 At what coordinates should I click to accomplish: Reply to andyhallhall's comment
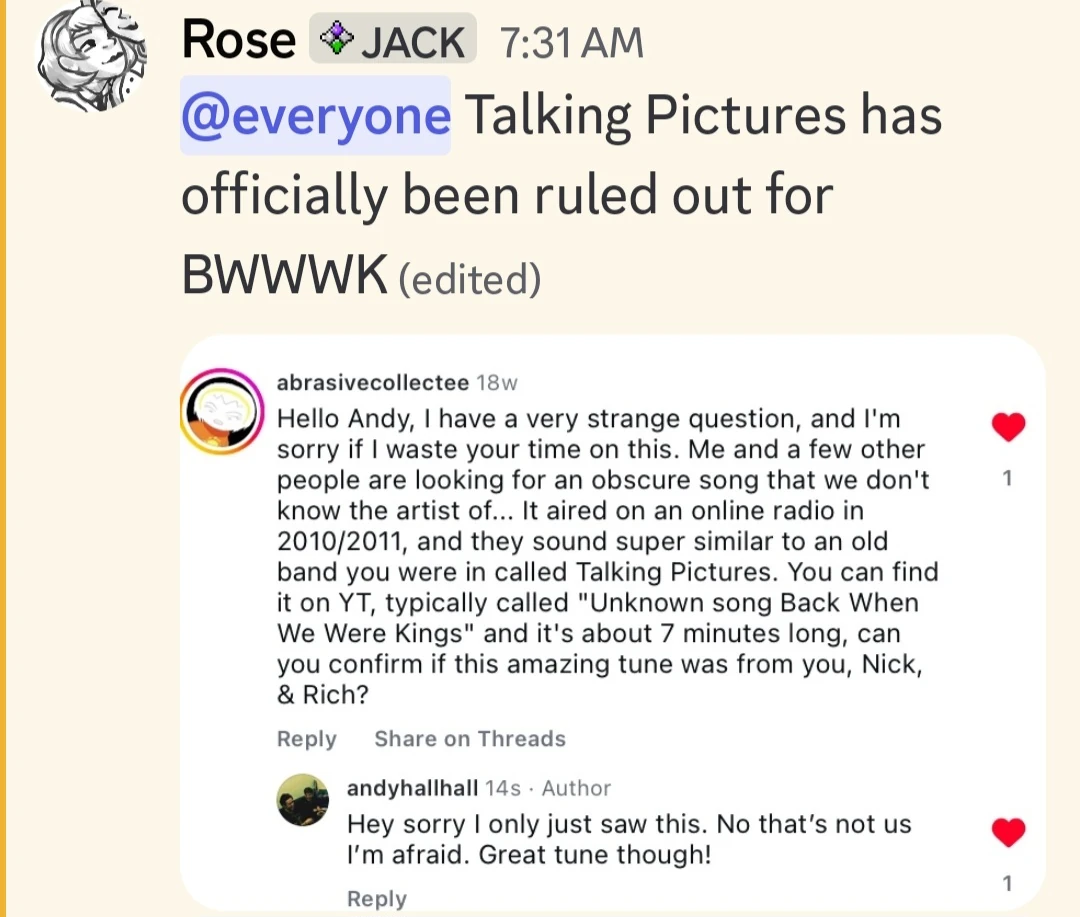(x=376, y=898)
